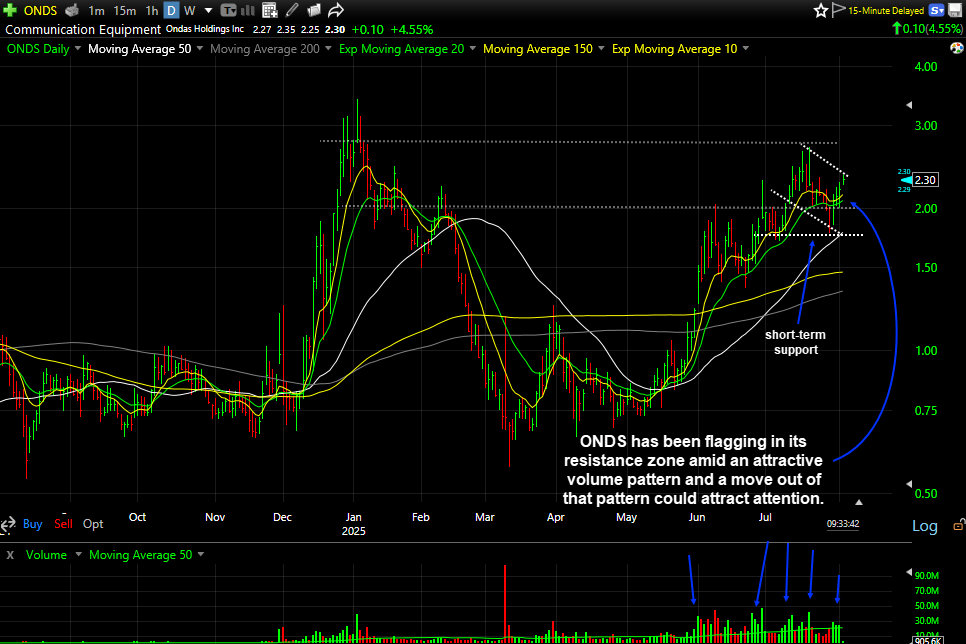Switch to daily timeframe D
The image size is (966, 644).
pos(171,10)
